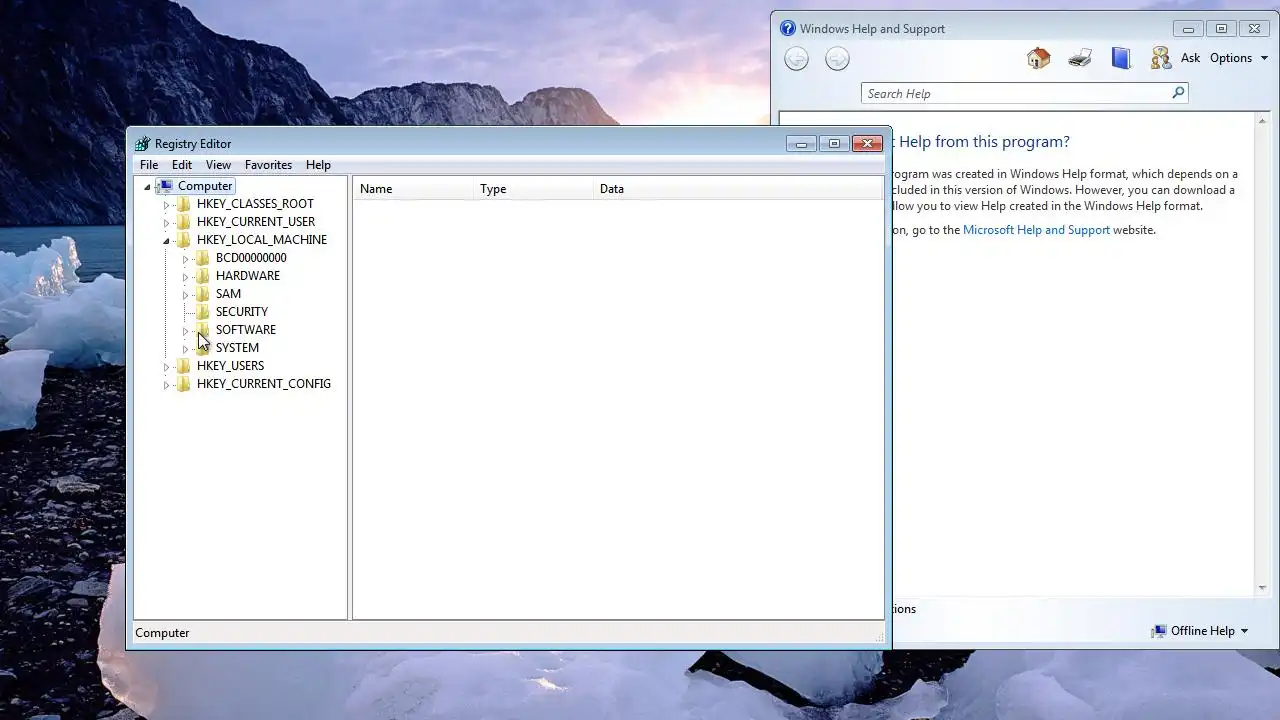Click the Print icon in Help and Support

[x=1080, y=58]
